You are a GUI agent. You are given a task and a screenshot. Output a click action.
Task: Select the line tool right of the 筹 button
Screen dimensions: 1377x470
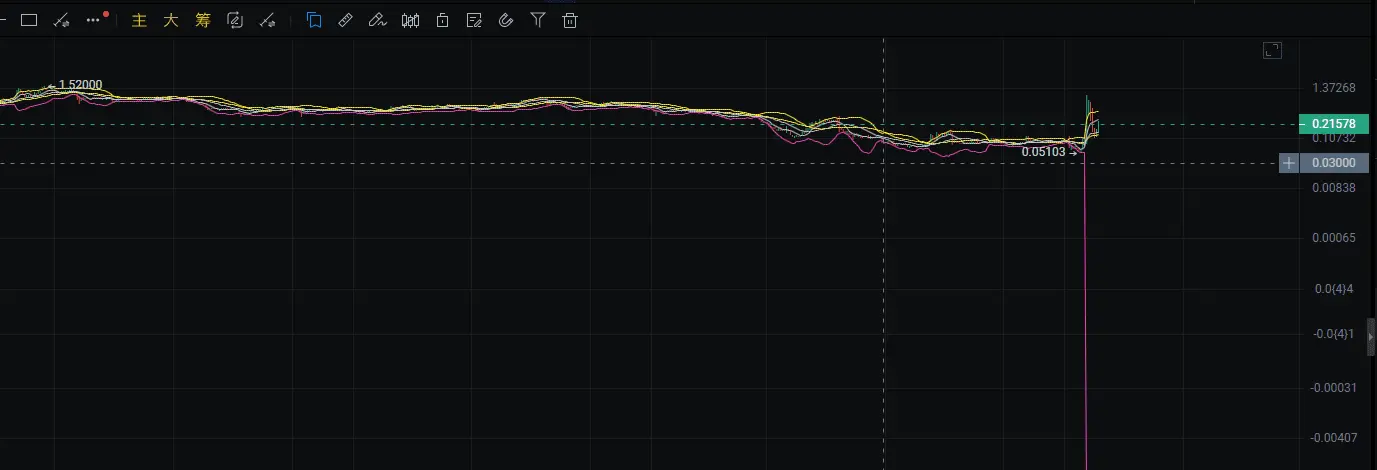[x=267, y=20]
